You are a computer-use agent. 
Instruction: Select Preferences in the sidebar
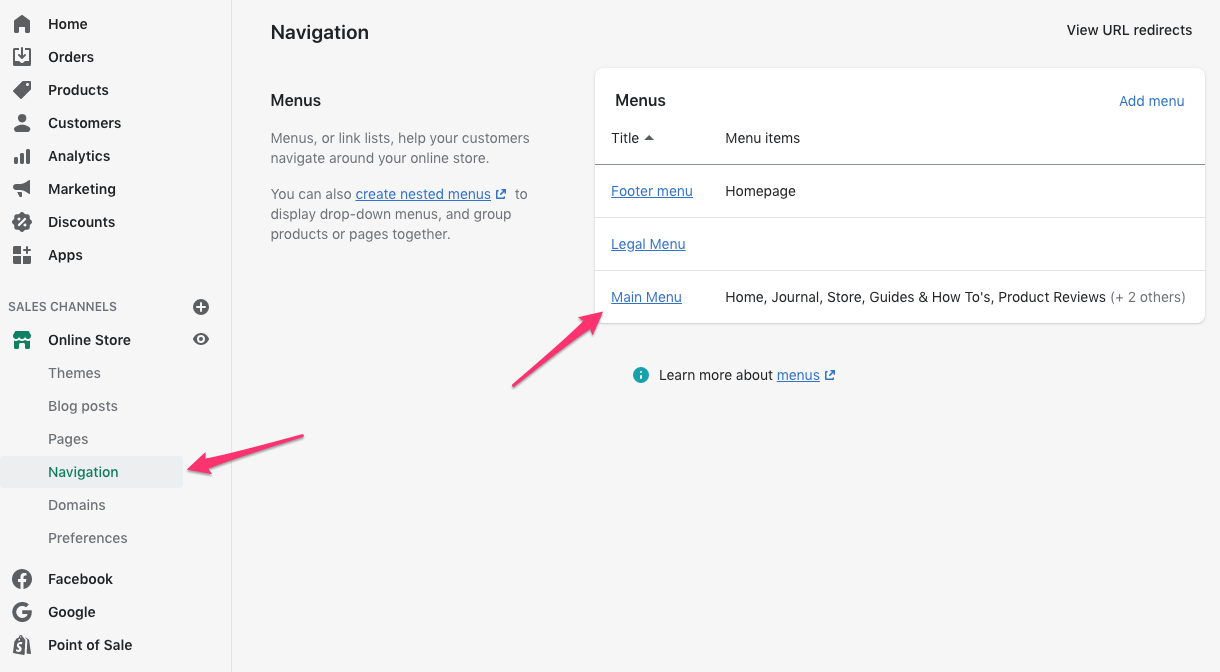88,537
